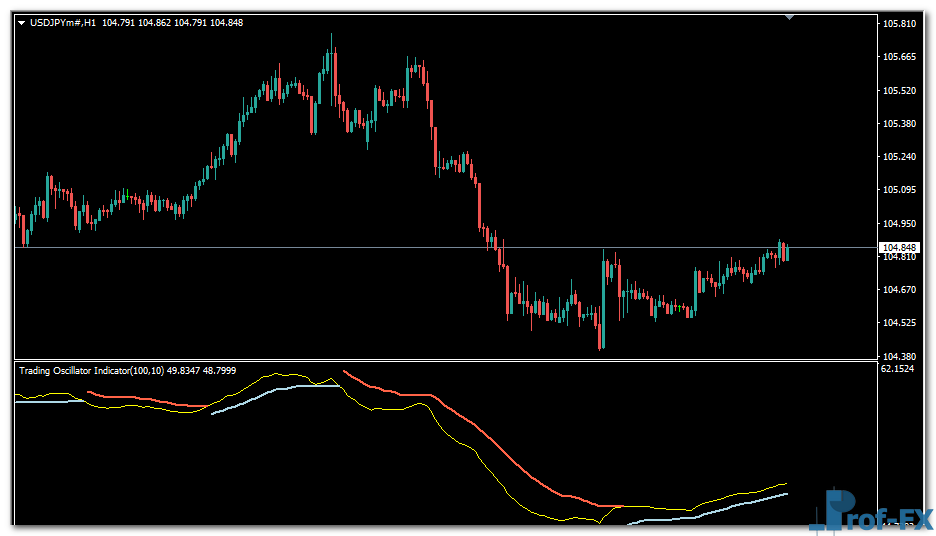Click the 105.380 value on price axis
Image resolution: width=936 pixels, height=536 pixels.
tap(899, 124)
